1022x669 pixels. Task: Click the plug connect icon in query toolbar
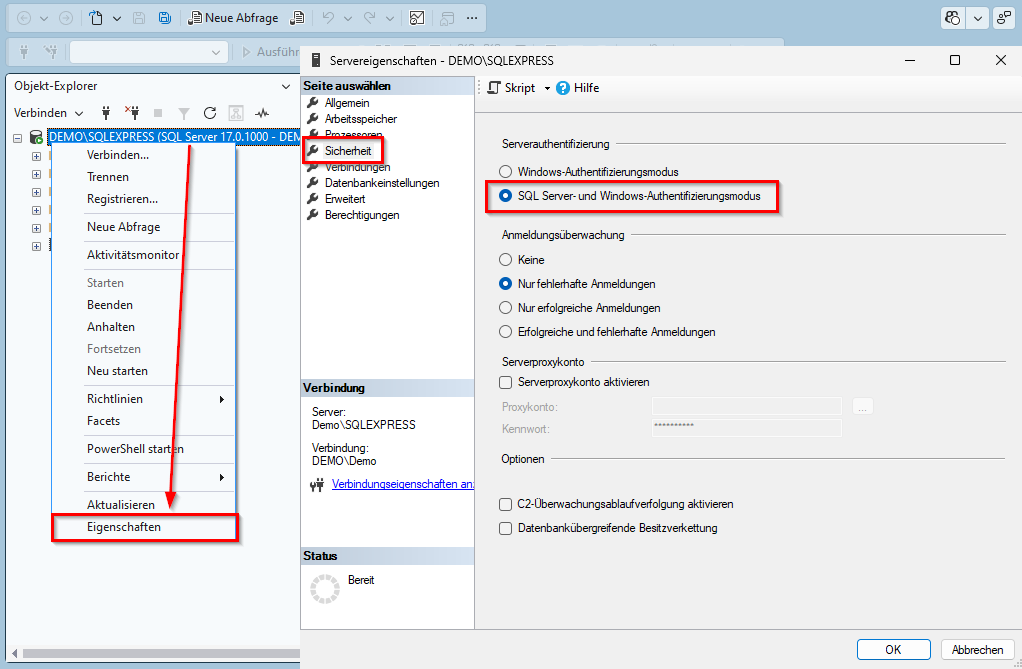click(x=24, y=52)
